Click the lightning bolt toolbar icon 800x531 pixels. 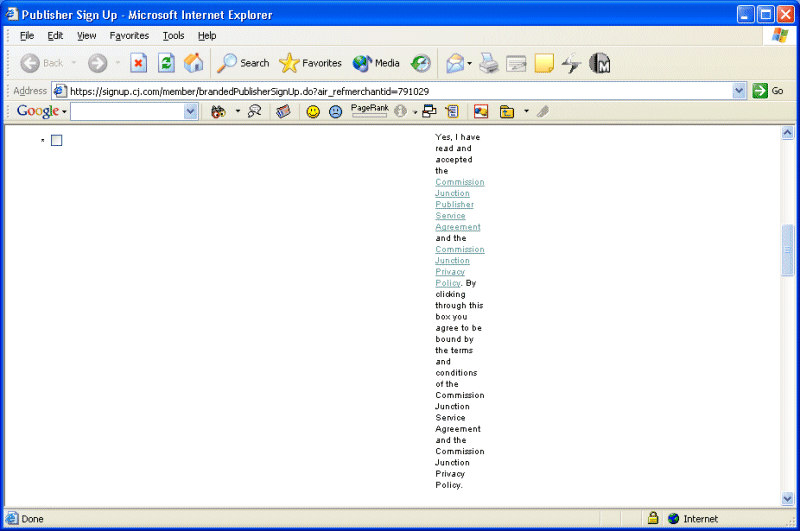tap(571, 63)
